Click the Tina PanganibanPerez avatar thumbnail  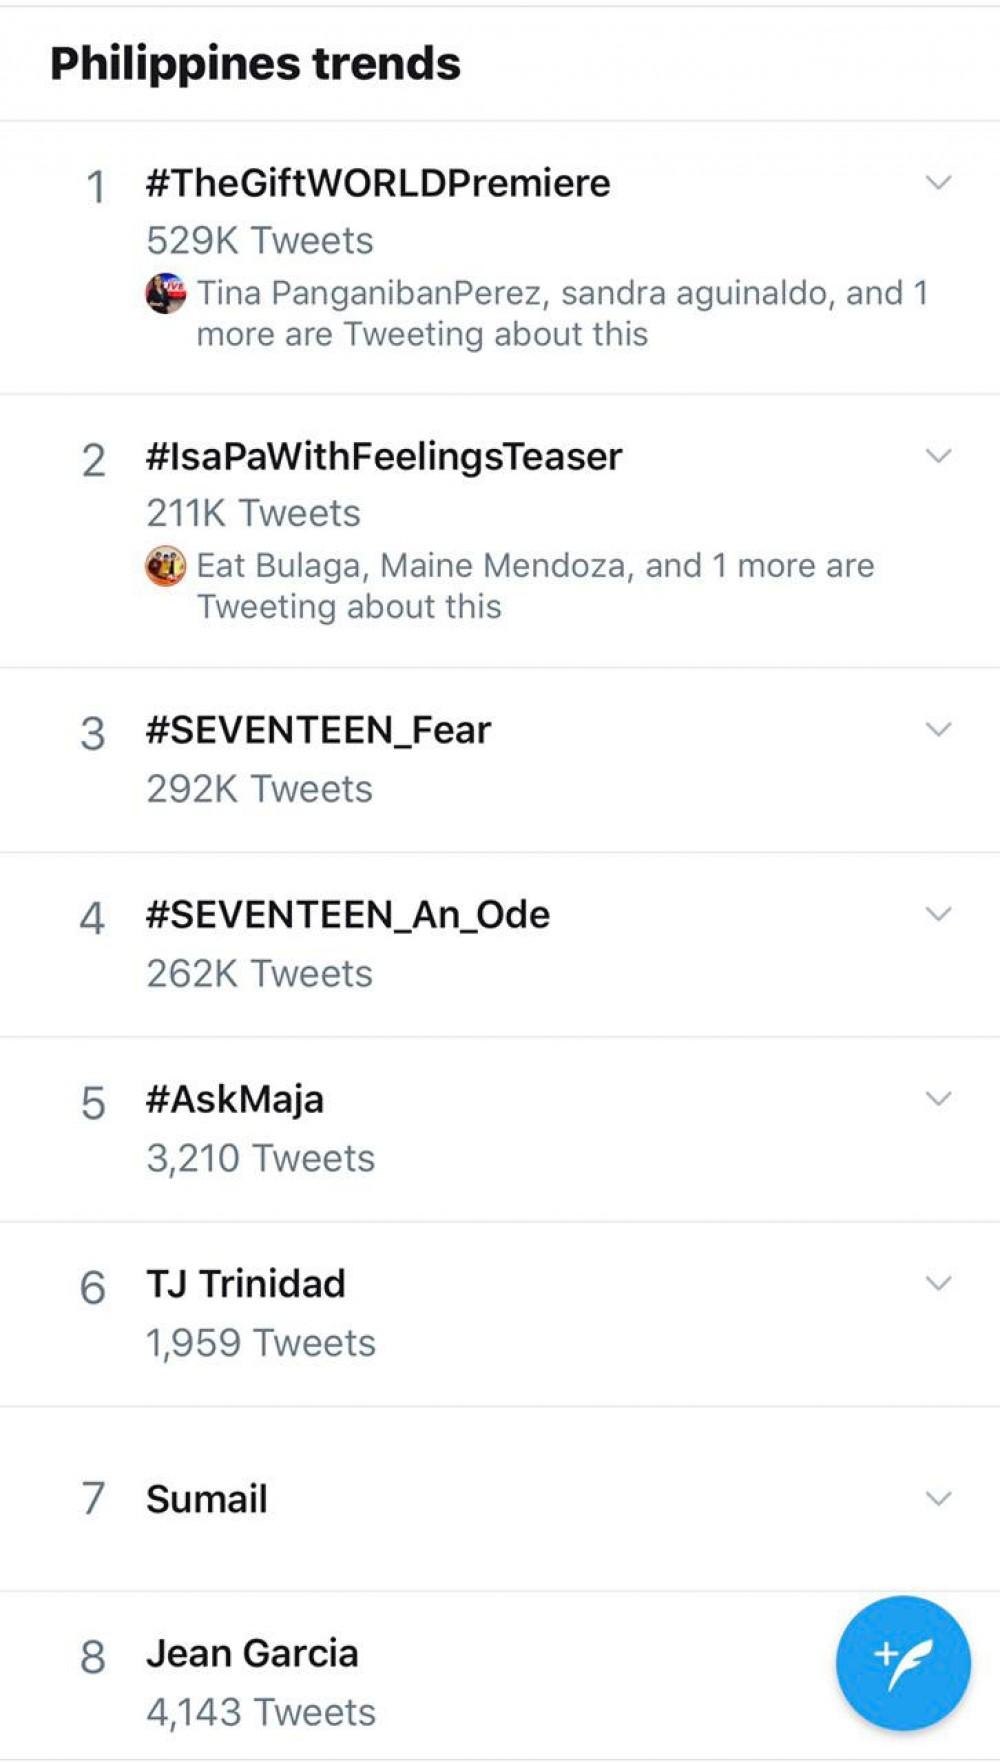[x=166, y=293]
